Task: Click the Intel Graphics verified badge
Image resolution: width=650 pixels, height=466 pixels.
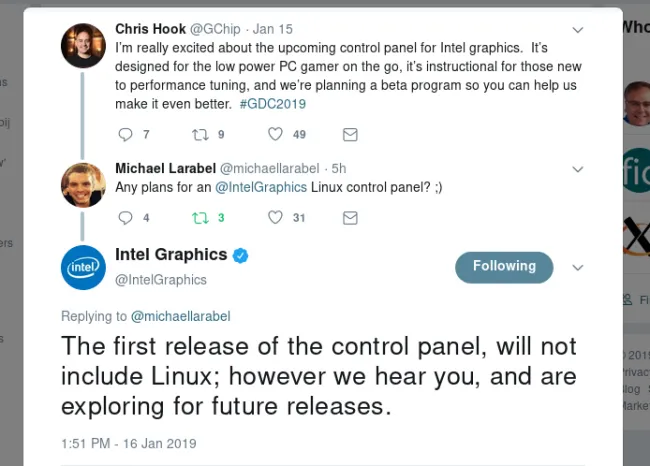Action: (240, 255)
